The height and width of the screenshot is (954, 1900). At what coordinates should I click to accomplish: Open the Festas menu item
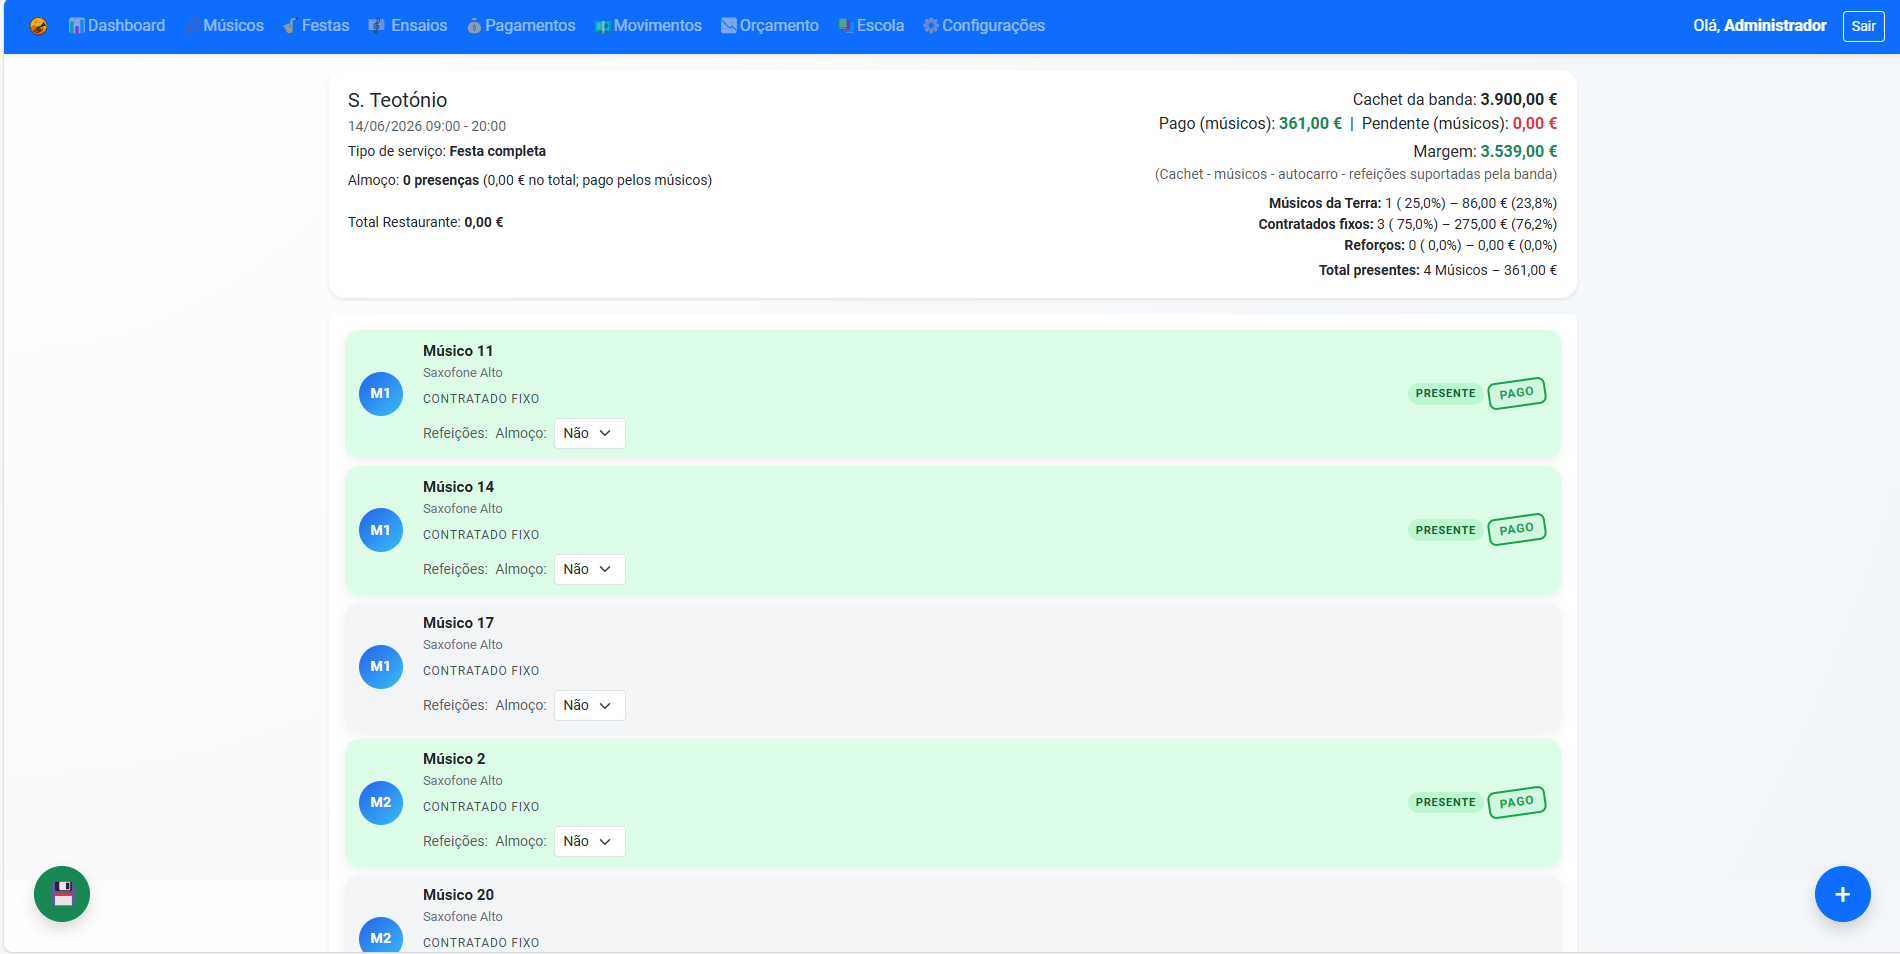[x=316, y=26]
